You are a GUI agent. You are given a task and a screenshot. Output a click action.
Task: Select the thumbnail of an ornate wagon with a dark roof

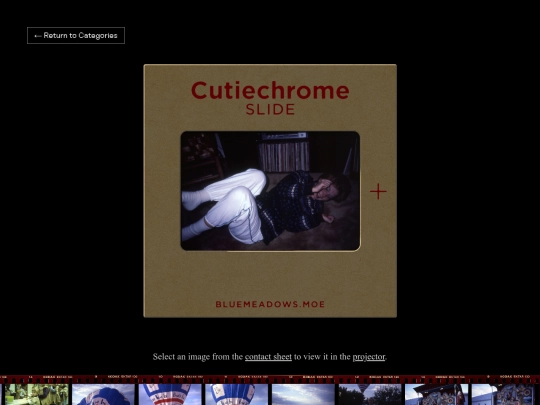click(x=436, y=395)
